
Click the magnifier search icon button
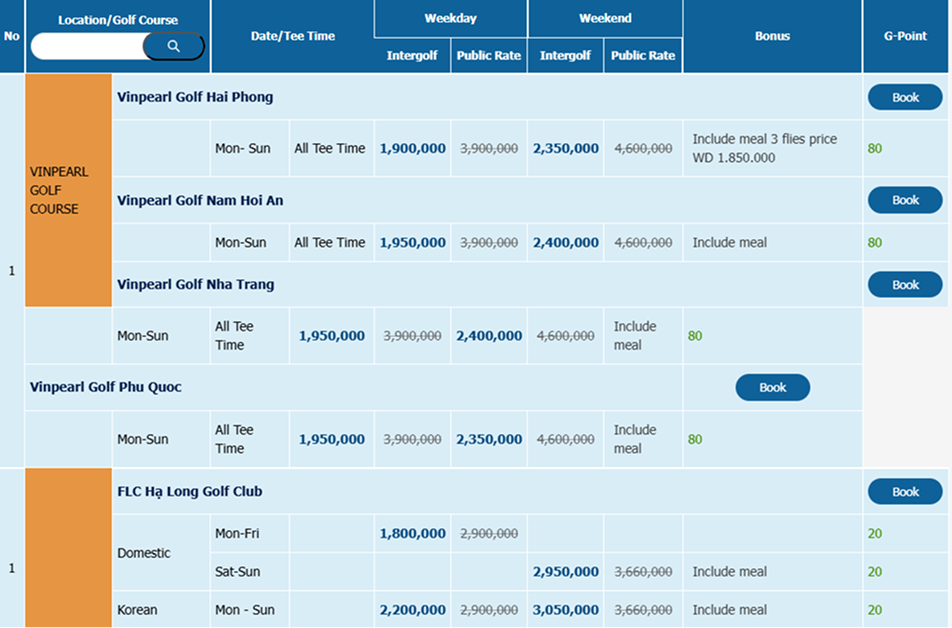[x=174, y=46]
